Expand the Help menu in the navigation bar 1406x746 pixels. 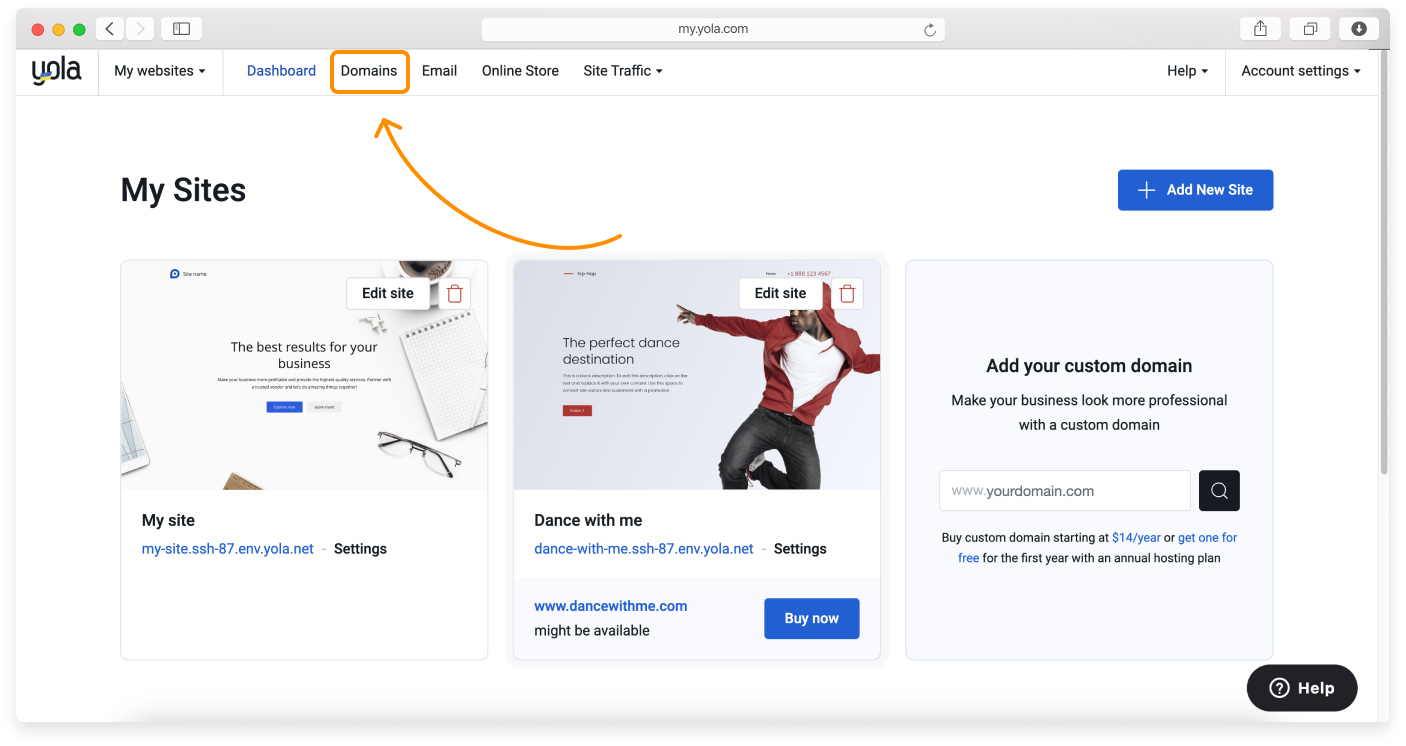pos(1186,70)
